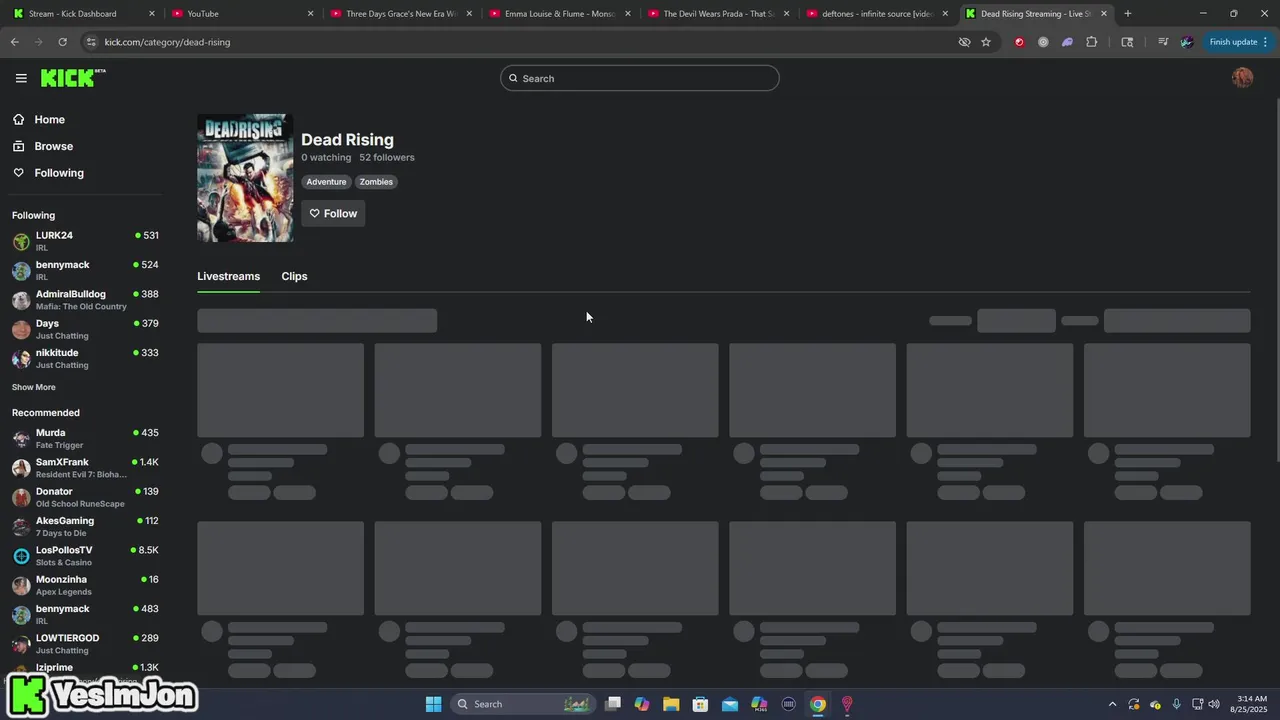Click the Browse link in sidebar
The height and width of the screenshot is (720, 1280).
click(x=54, y=146)
